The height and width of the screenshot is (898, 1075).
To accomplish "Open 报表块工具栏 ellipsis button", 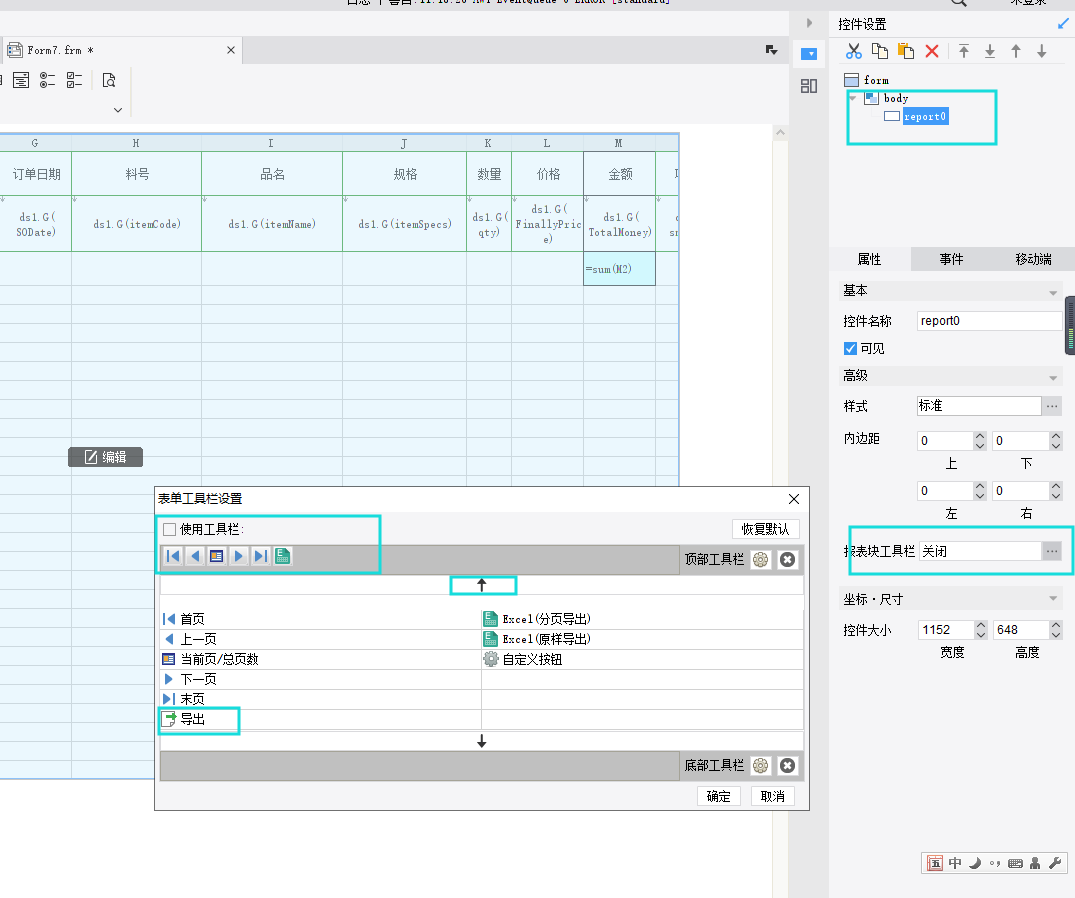I will 1052,551.
